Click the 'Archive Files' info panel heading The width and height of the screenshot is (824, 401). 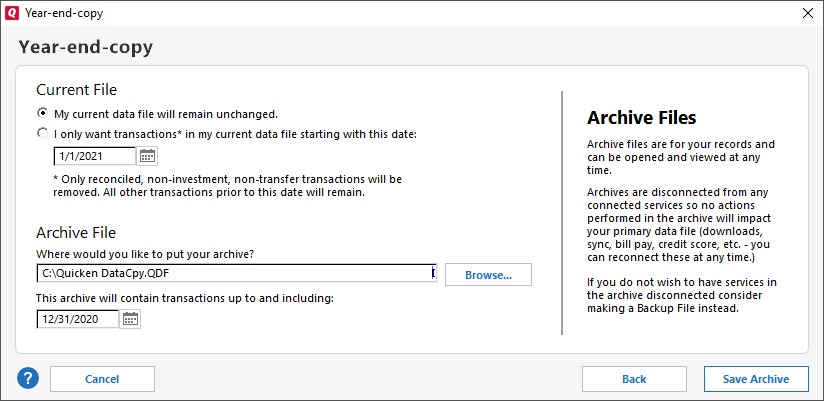[641, 118]
